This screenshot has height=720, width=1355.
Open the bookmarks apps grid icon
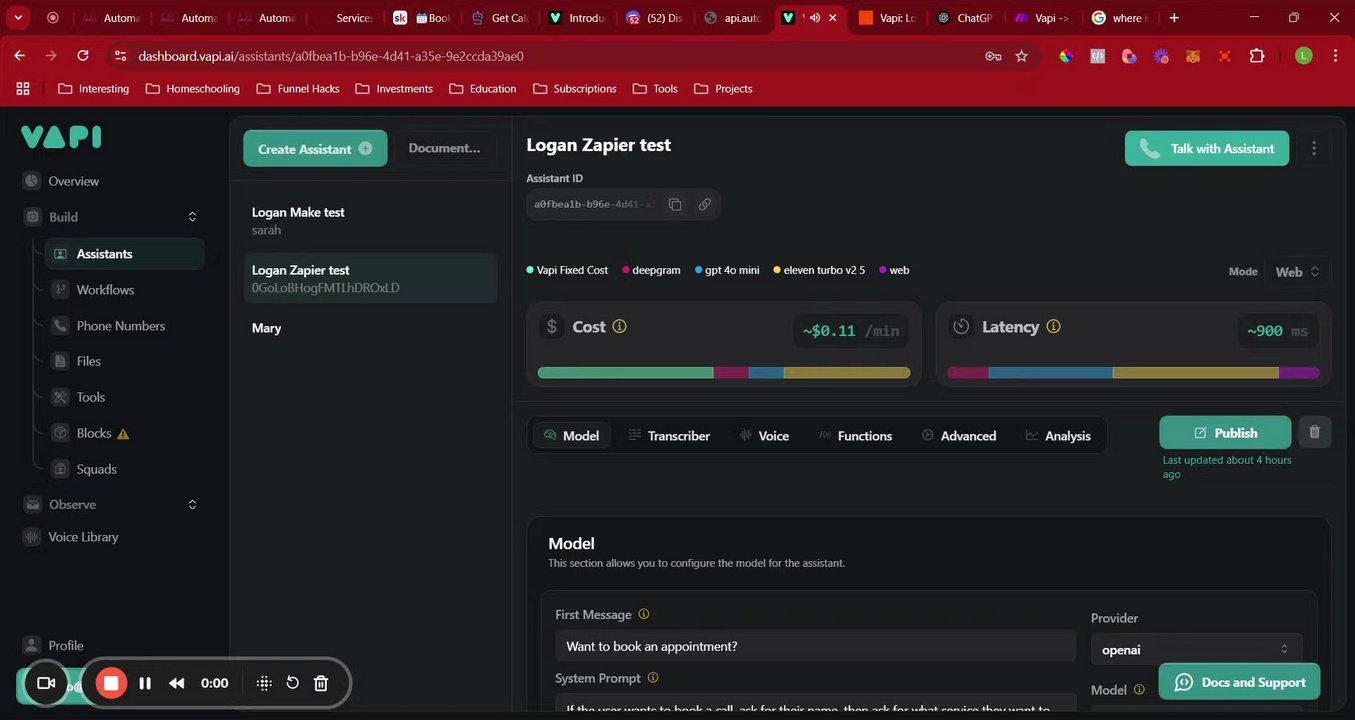[22, 88]
